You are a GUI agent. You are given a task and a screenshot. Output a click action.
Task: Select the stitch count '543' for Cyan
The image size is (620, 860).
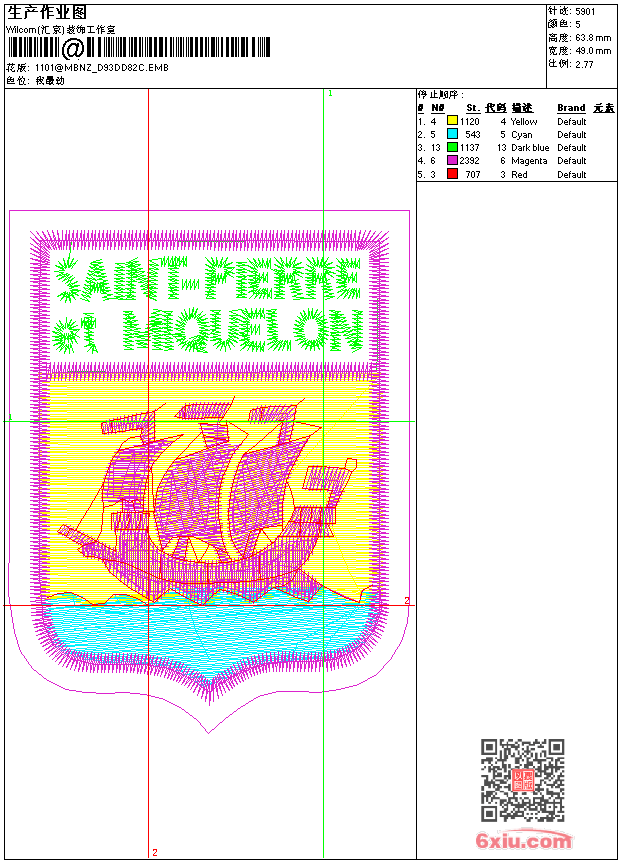pos(472,134)
